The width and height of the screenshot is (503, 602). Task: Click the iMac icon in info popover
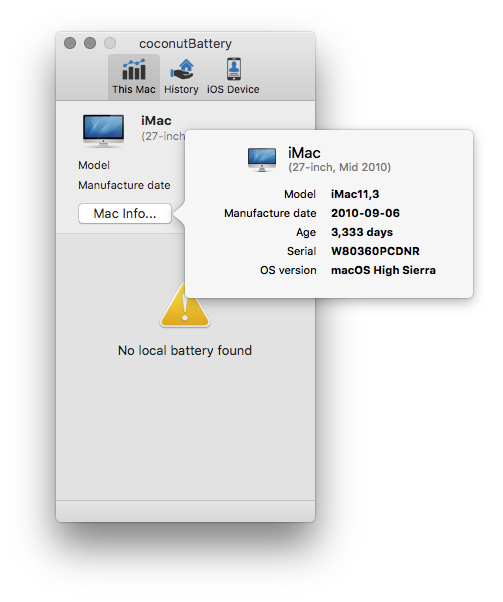pyautogui.click(x=262, y=159)
